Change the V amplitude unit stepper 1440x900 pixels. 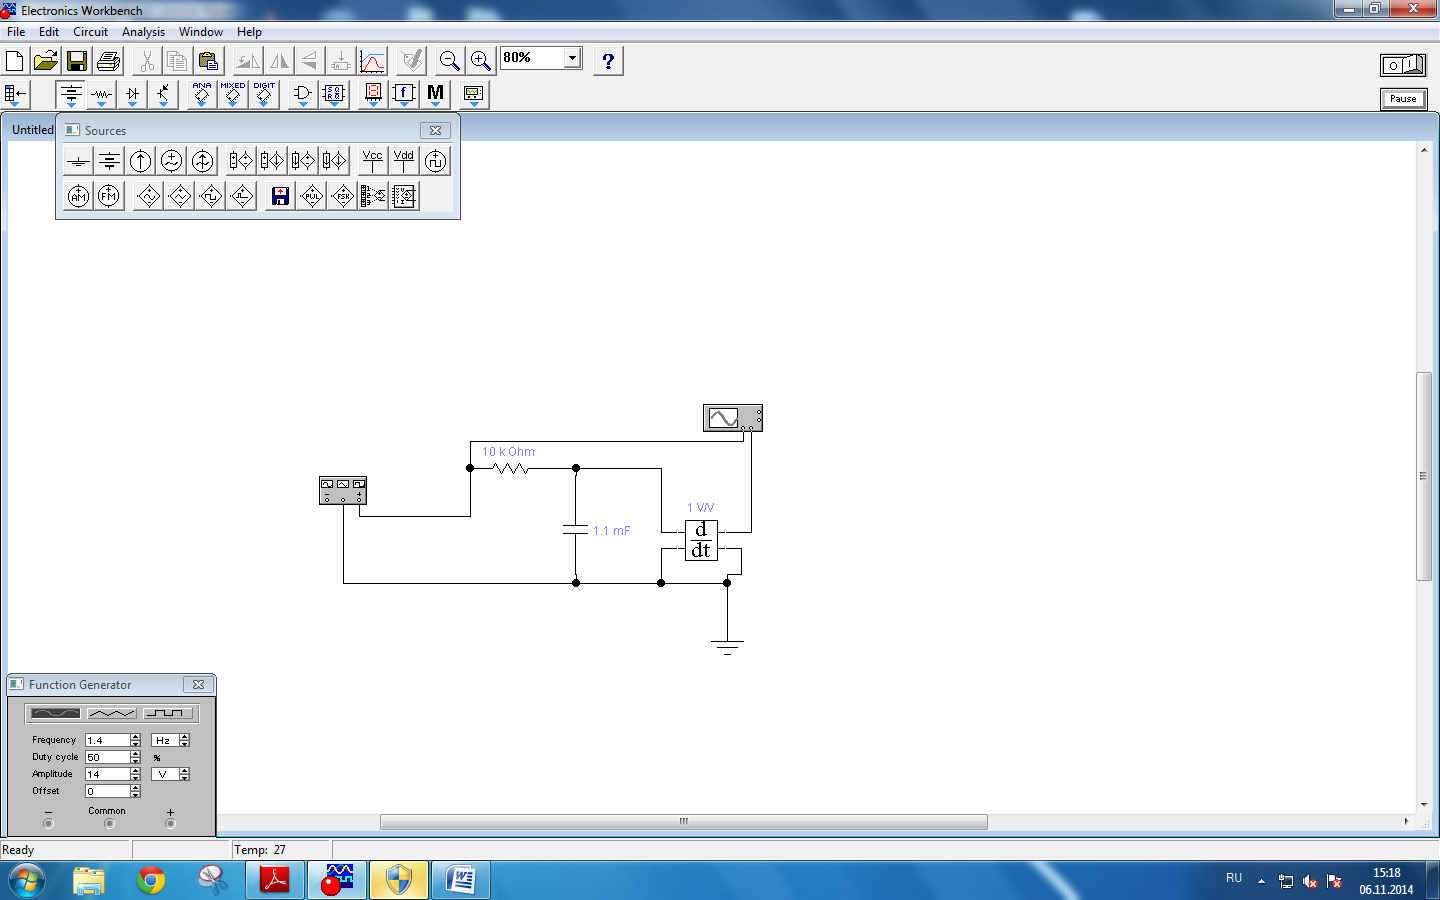pyautogui.click(x=184, y=774)
